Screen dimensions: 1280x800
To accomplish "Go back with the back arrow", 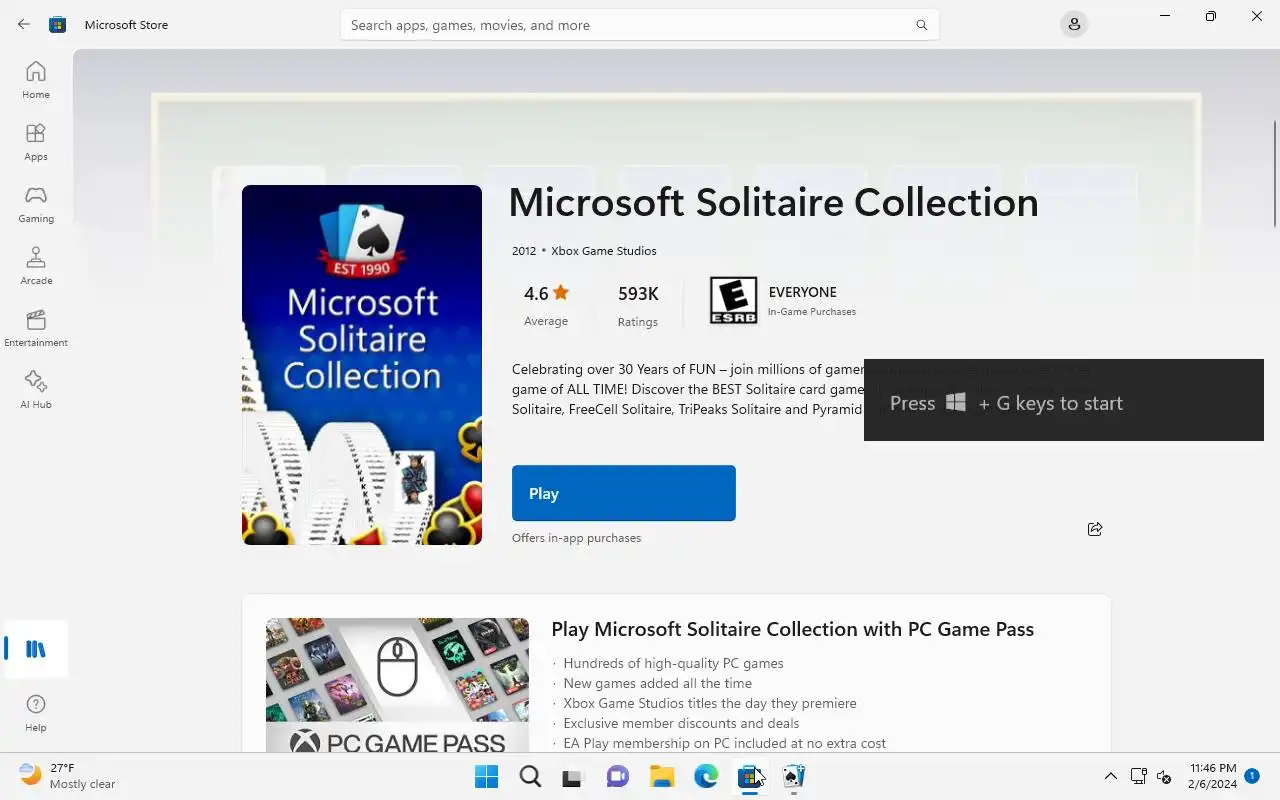I will pyautogui.click(x=24, y=24).
